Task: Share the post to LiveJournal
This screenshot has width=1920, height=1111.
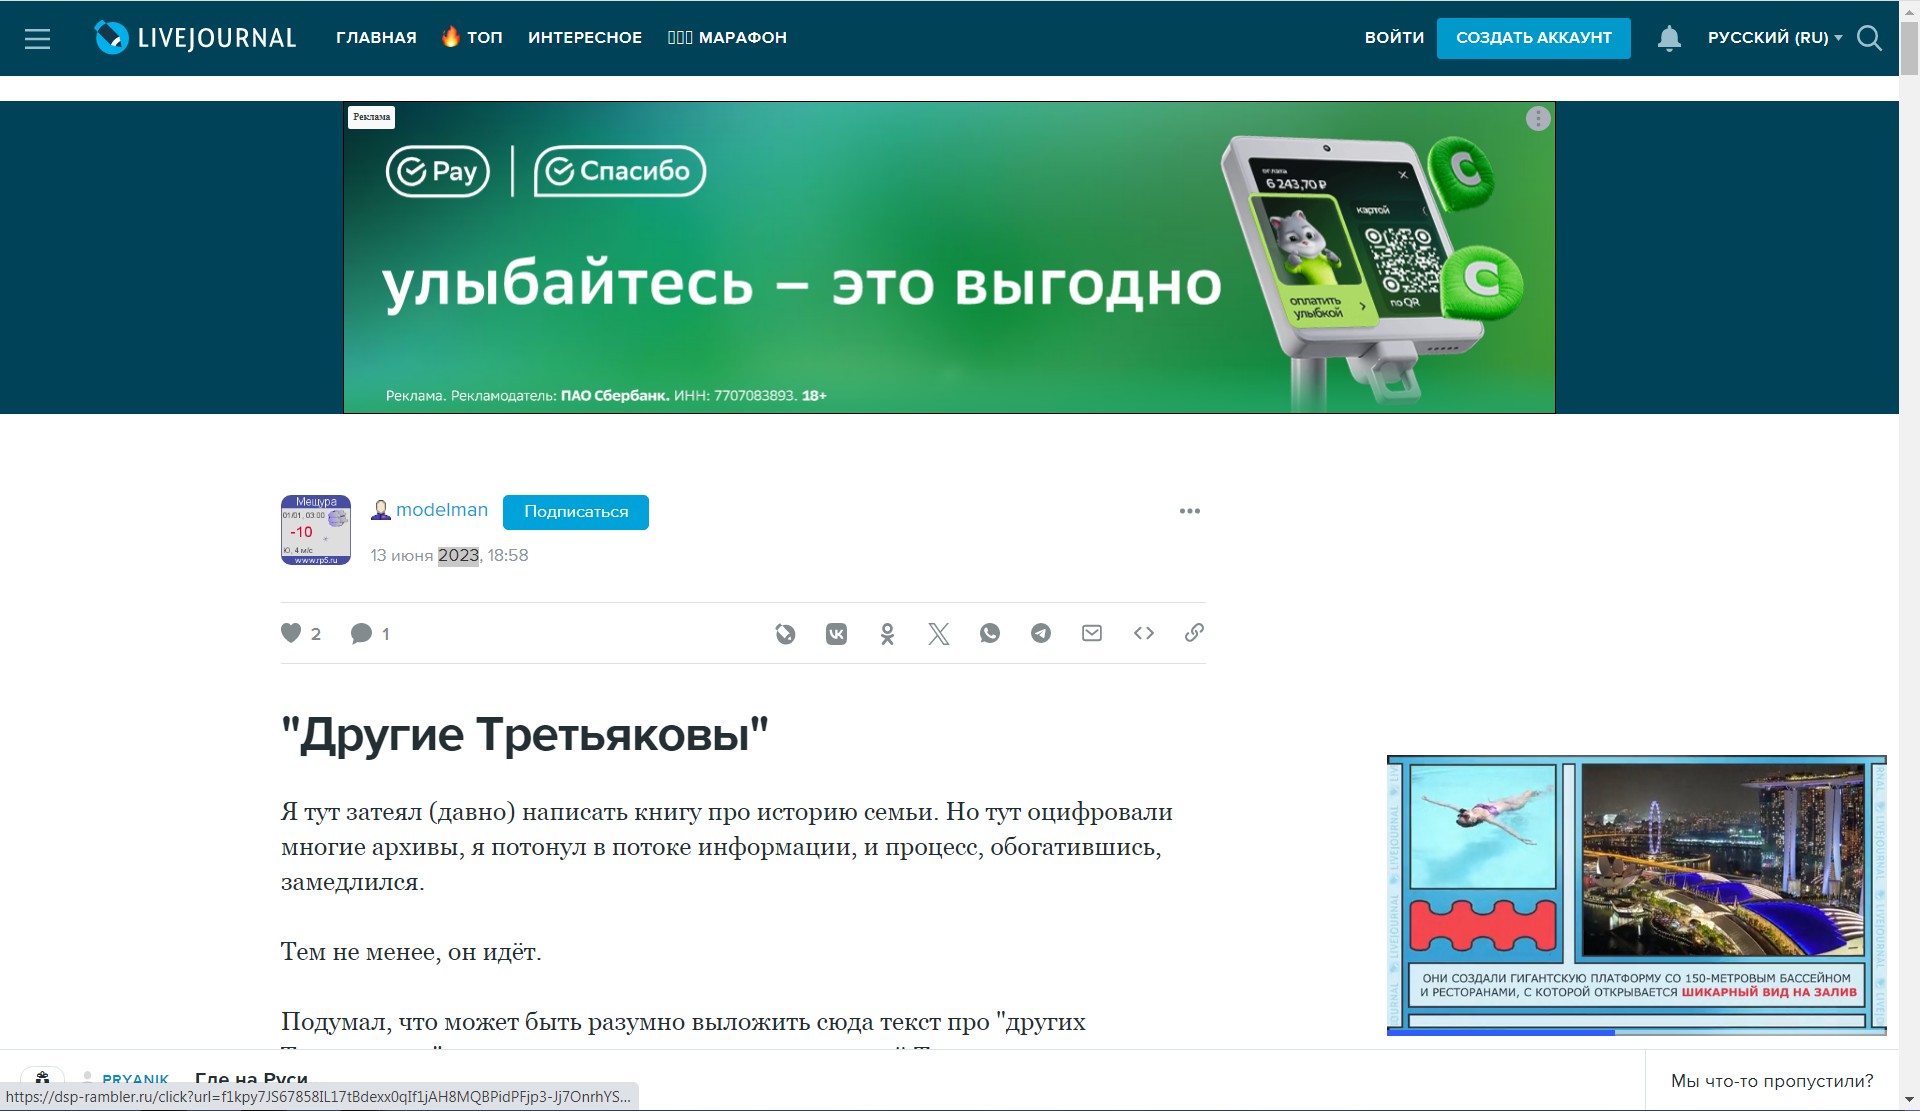Action: click(x=785, y=633)
